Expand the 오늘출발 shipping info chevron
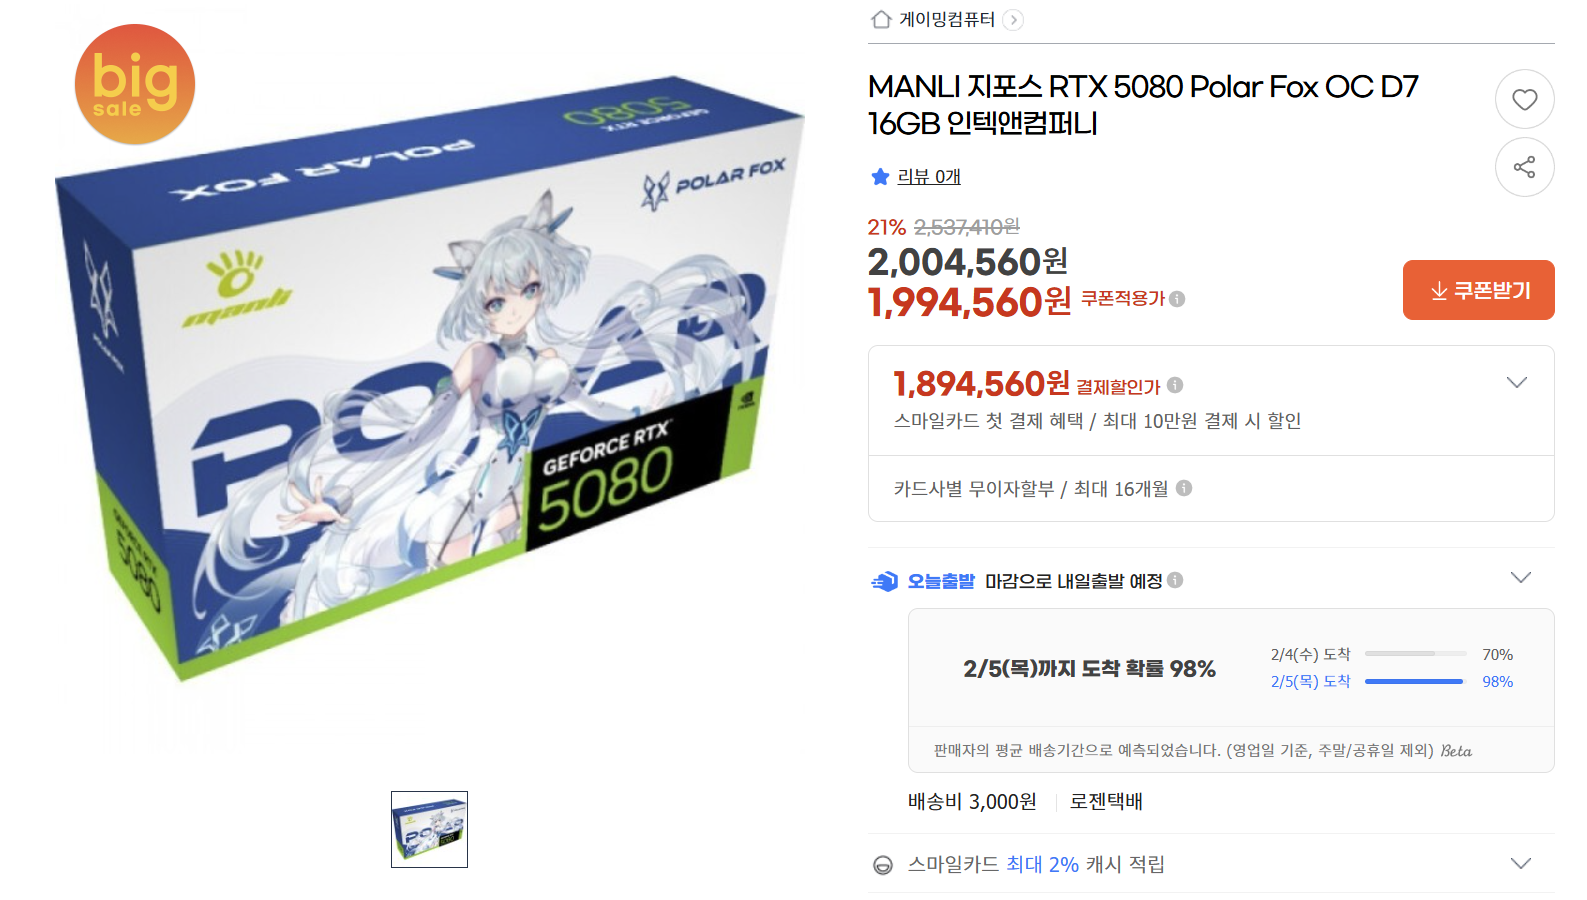This screenshot has width=1587, height=900. point(1520,578)
